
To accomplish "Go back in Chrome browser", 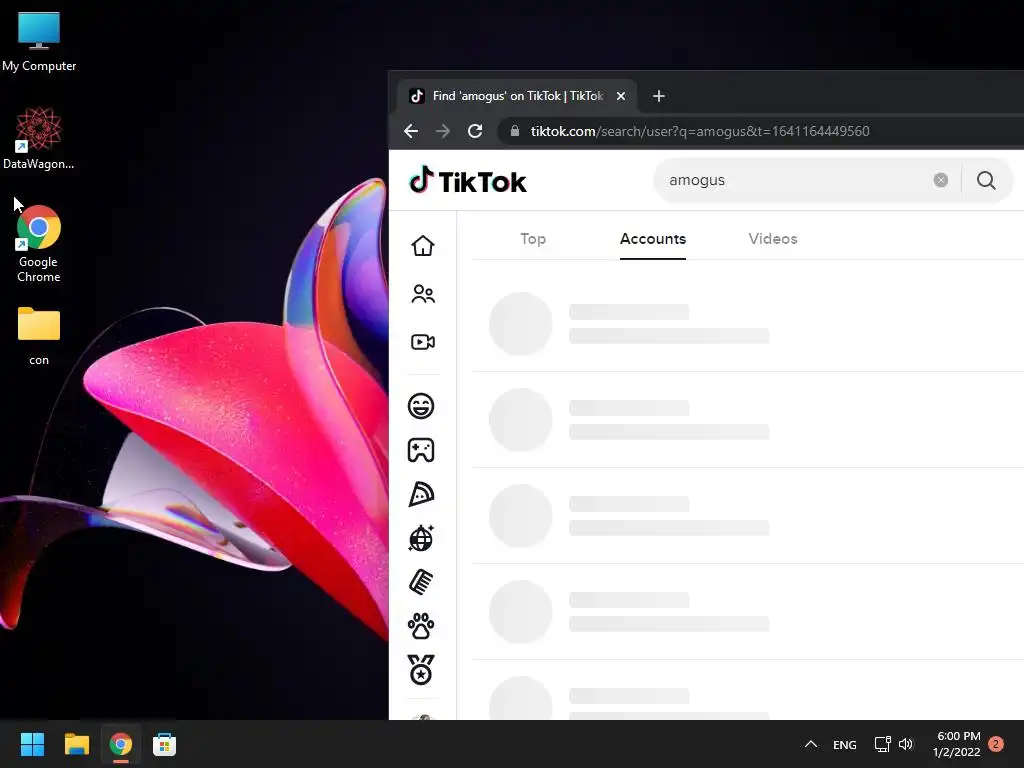I will 411,131.
